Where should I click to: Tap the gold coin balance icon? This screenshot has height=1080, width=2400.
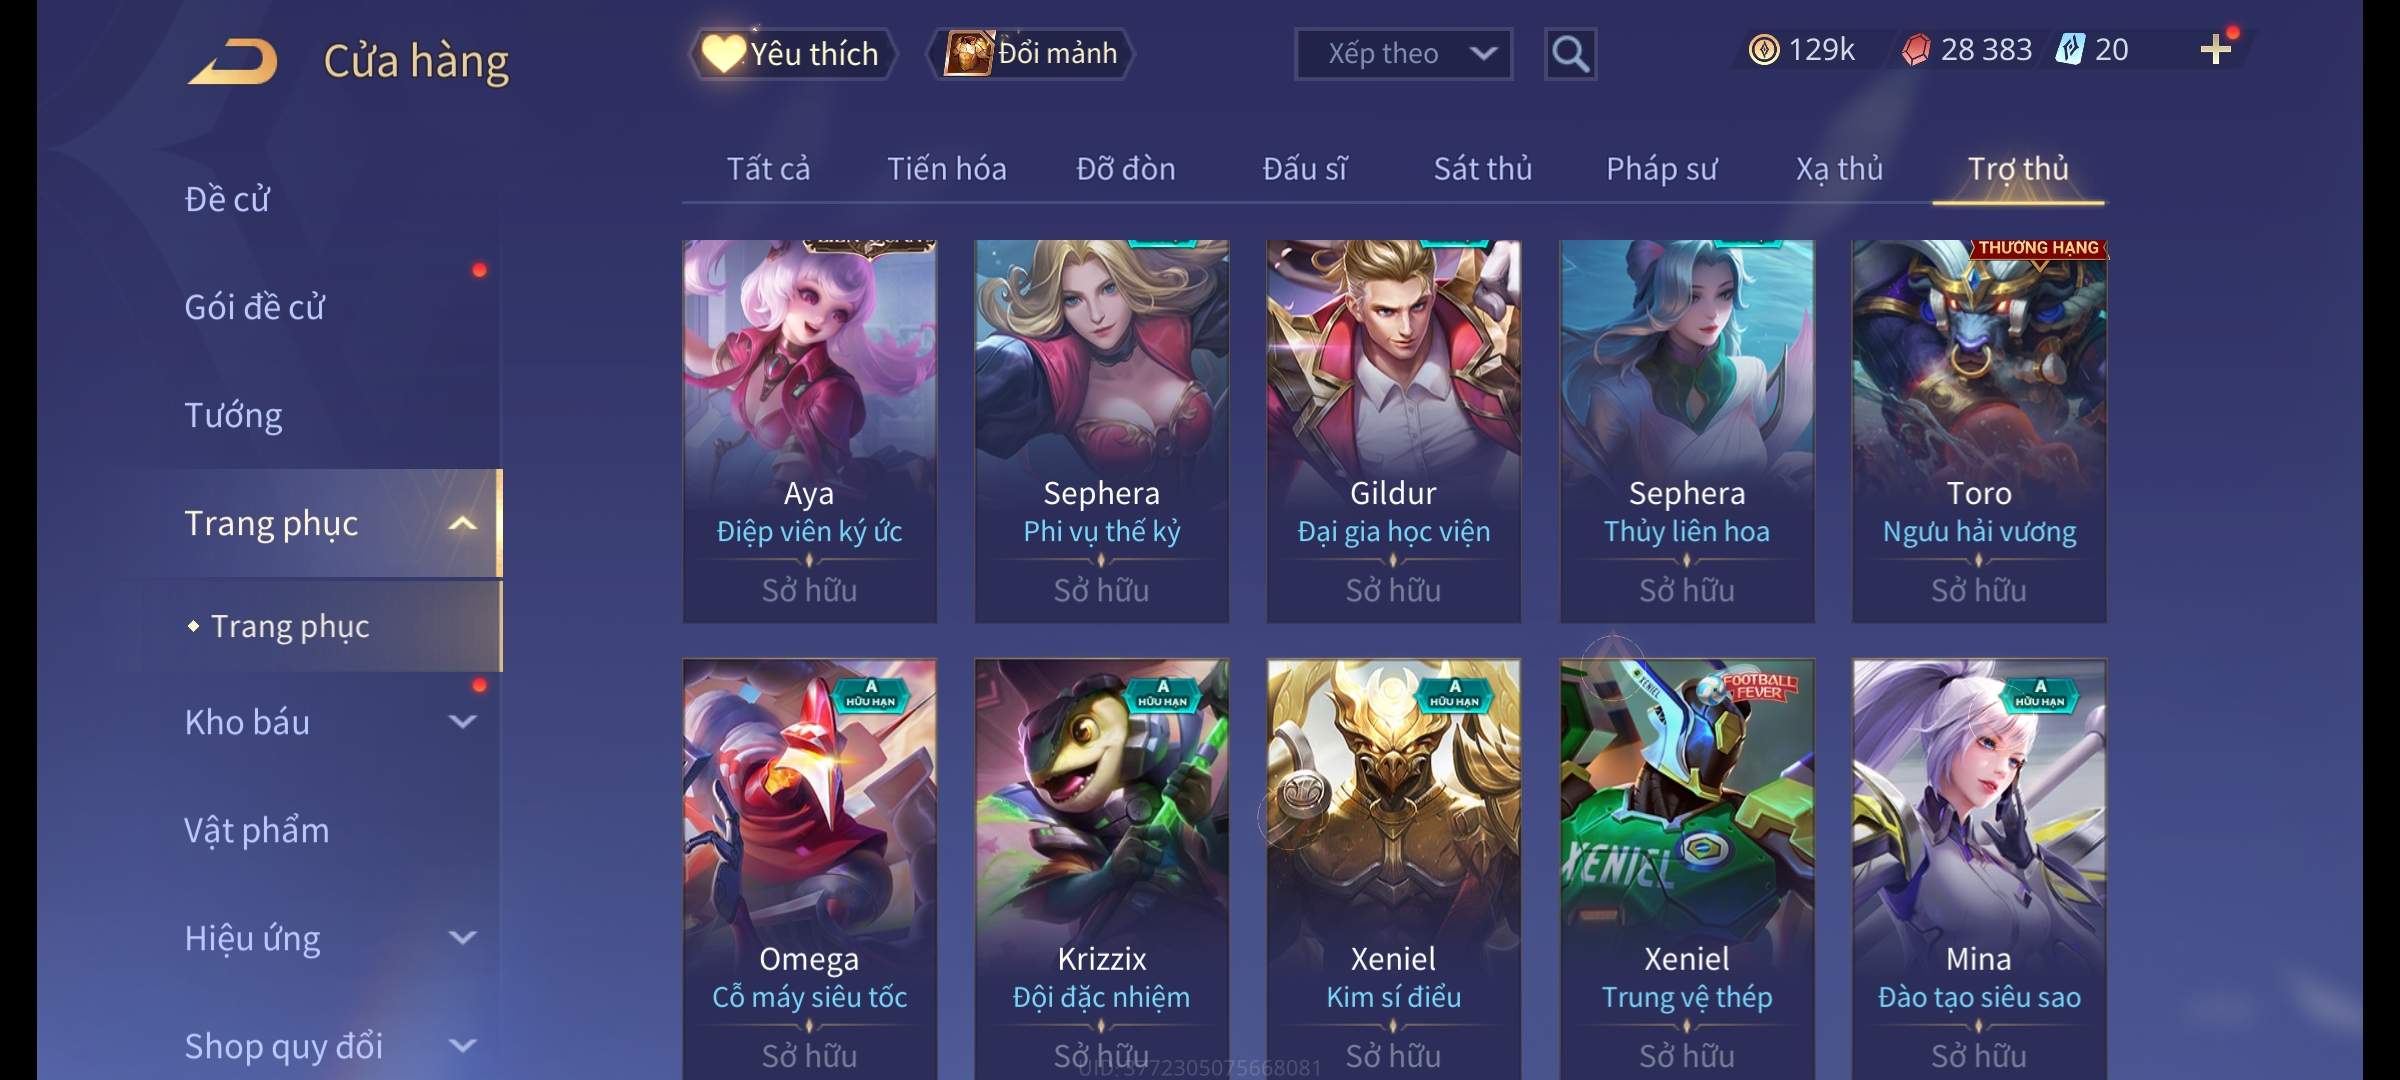pyautogui.click(x=1764, y=50)
